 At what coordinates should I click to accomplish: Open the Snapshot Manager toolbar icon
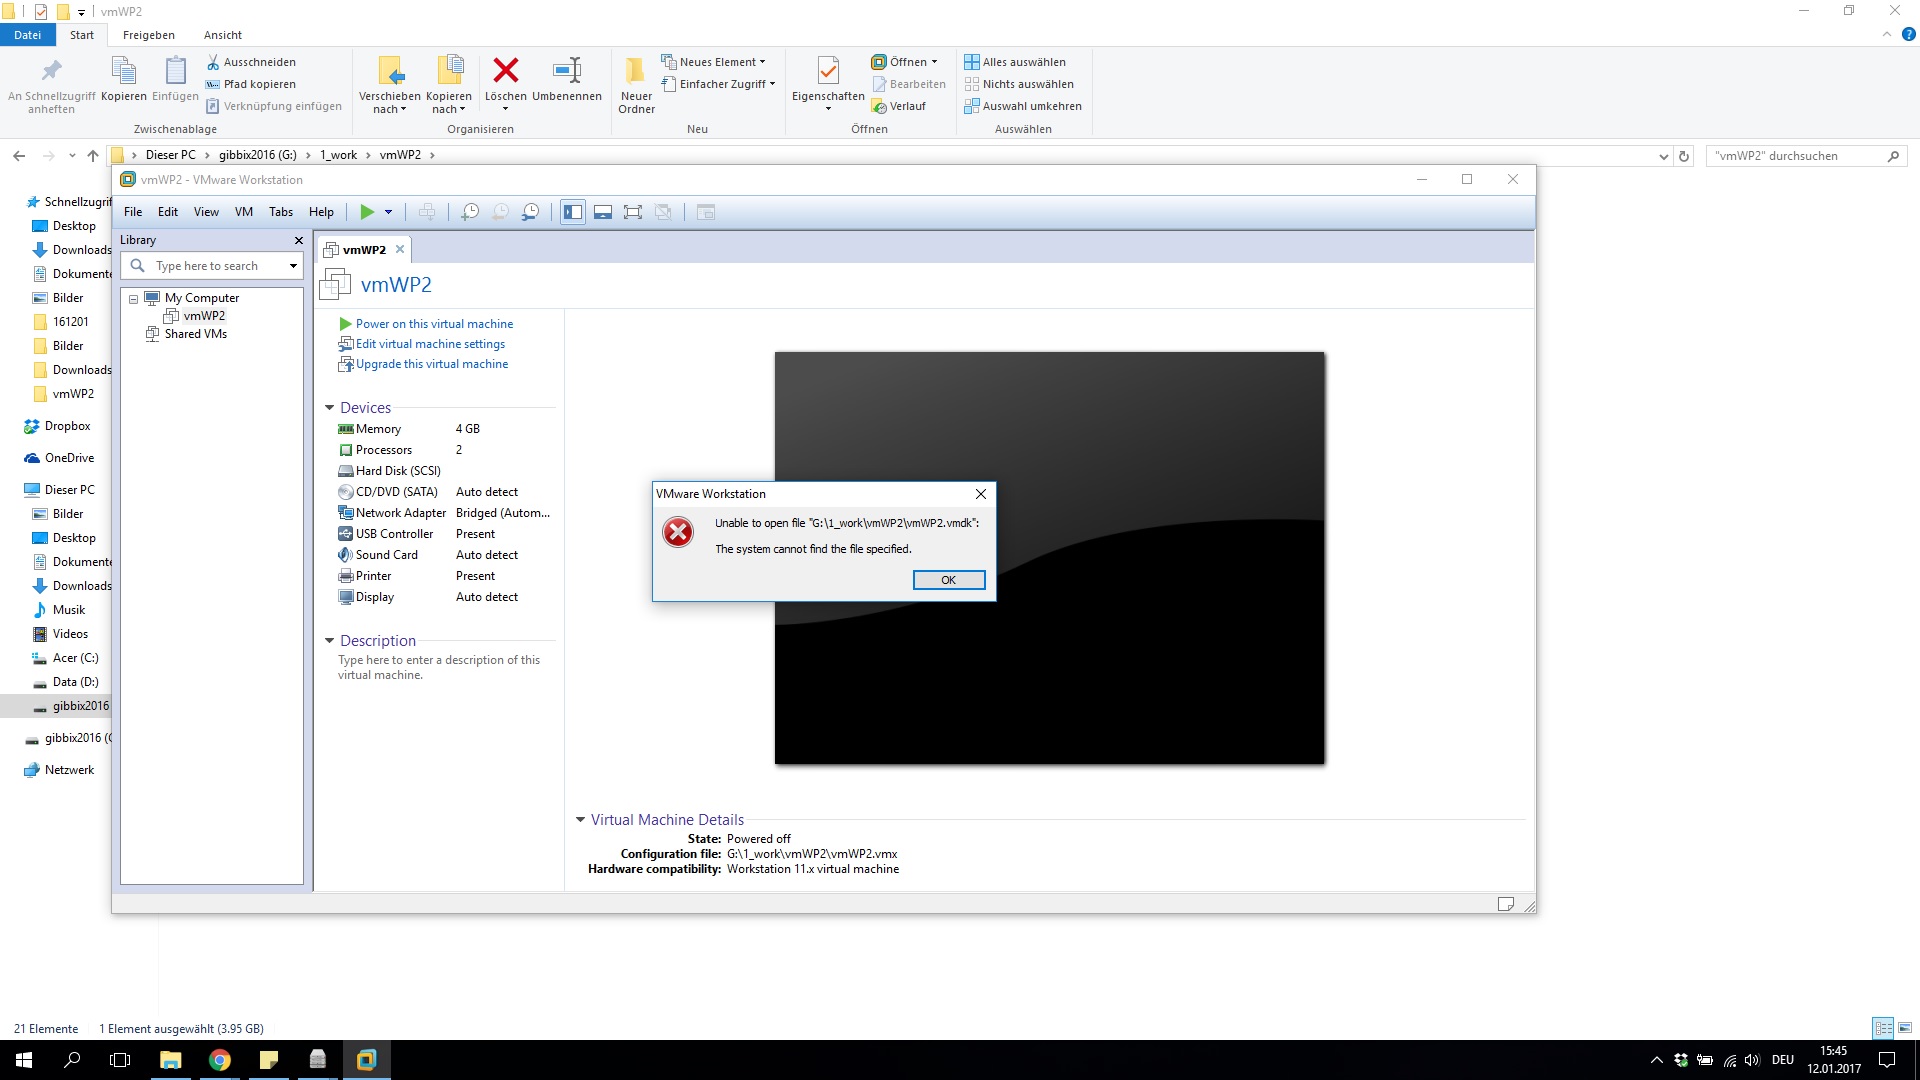[531, 212]
